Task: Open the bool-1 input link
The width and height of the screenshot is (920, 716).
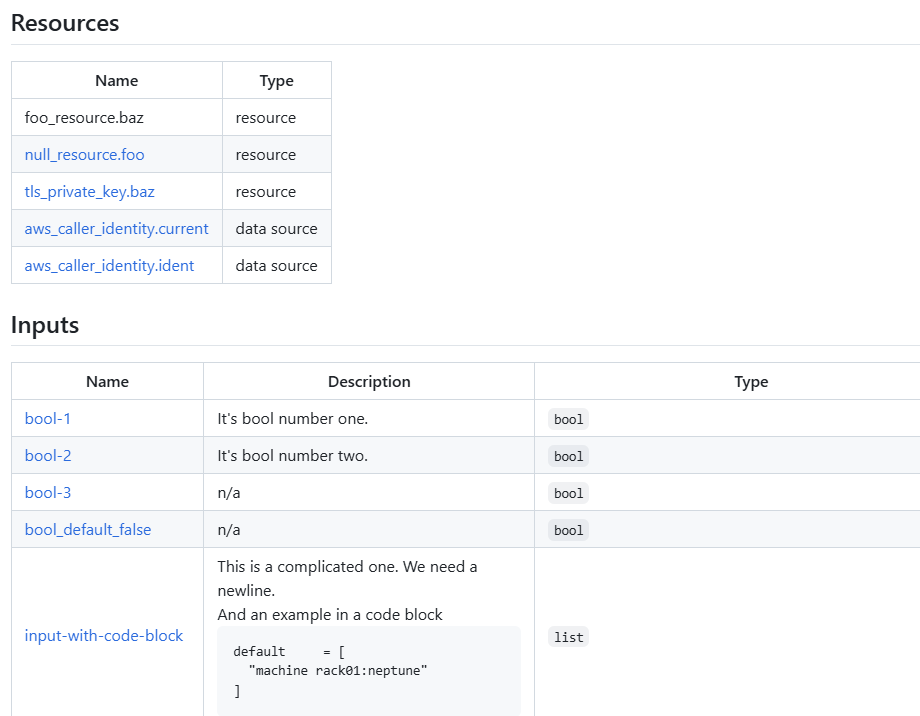Action: 47,418
